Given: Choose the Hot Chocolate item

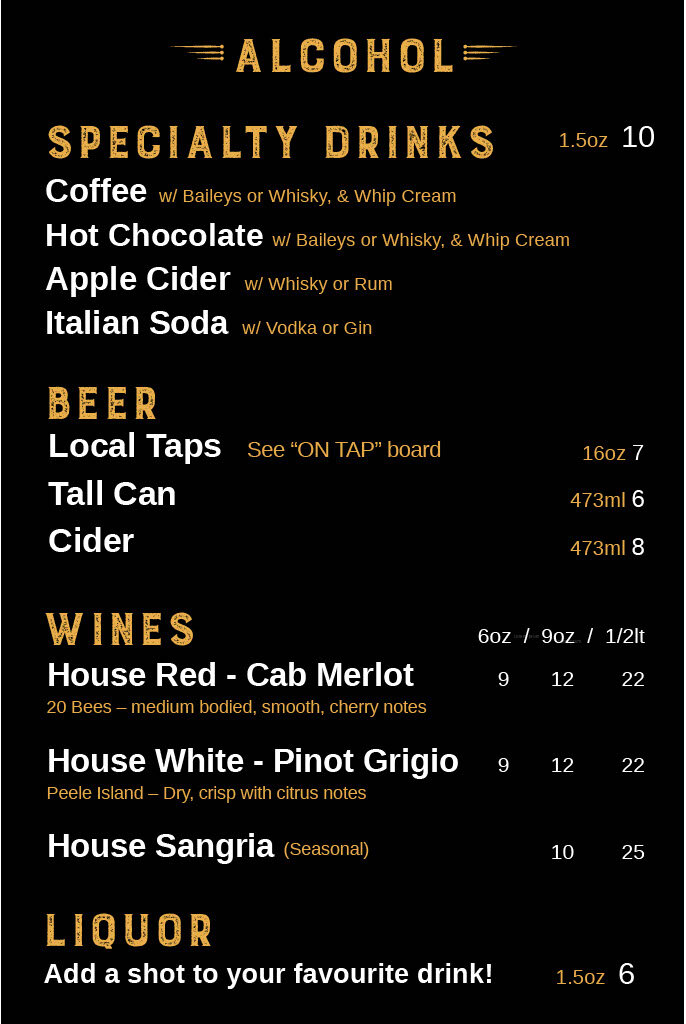Looking at the screenshot, I should click(x=154, y=235).
